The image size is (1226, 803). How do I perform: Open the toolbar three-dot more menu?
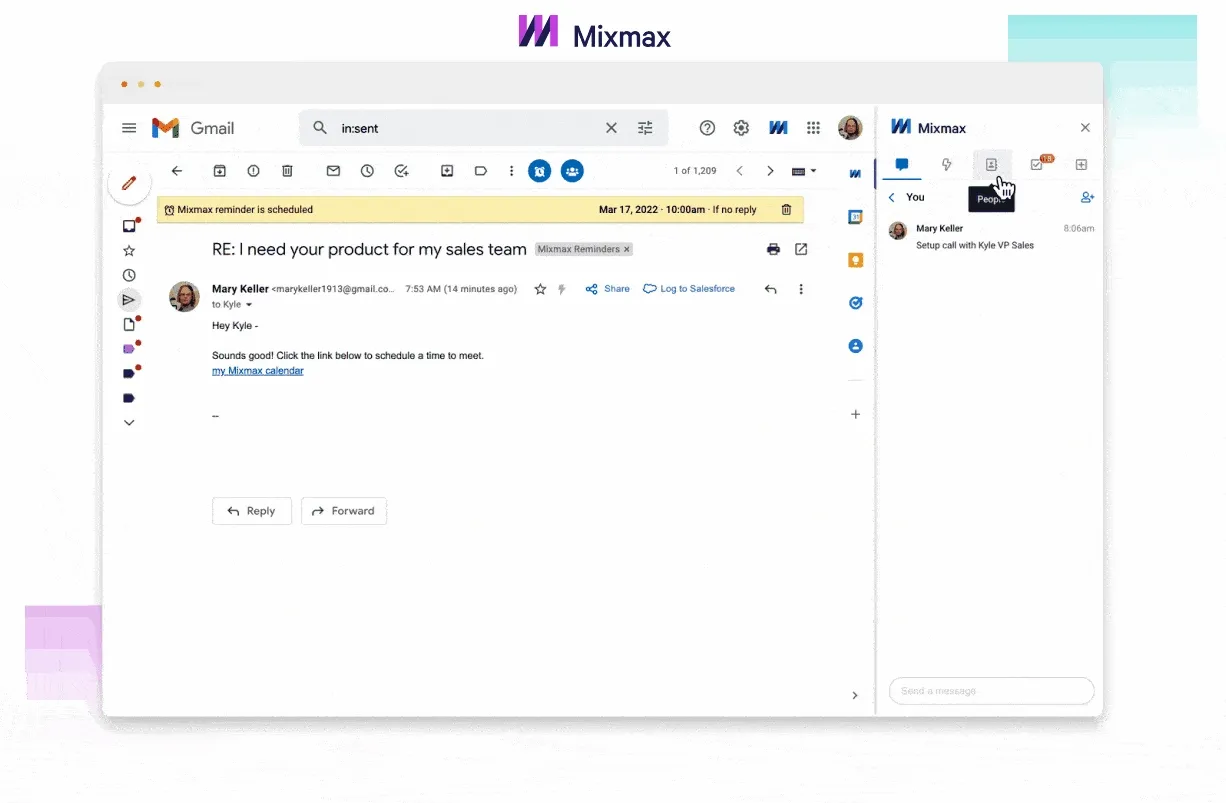pyautogui.click(x=512, y=171)
